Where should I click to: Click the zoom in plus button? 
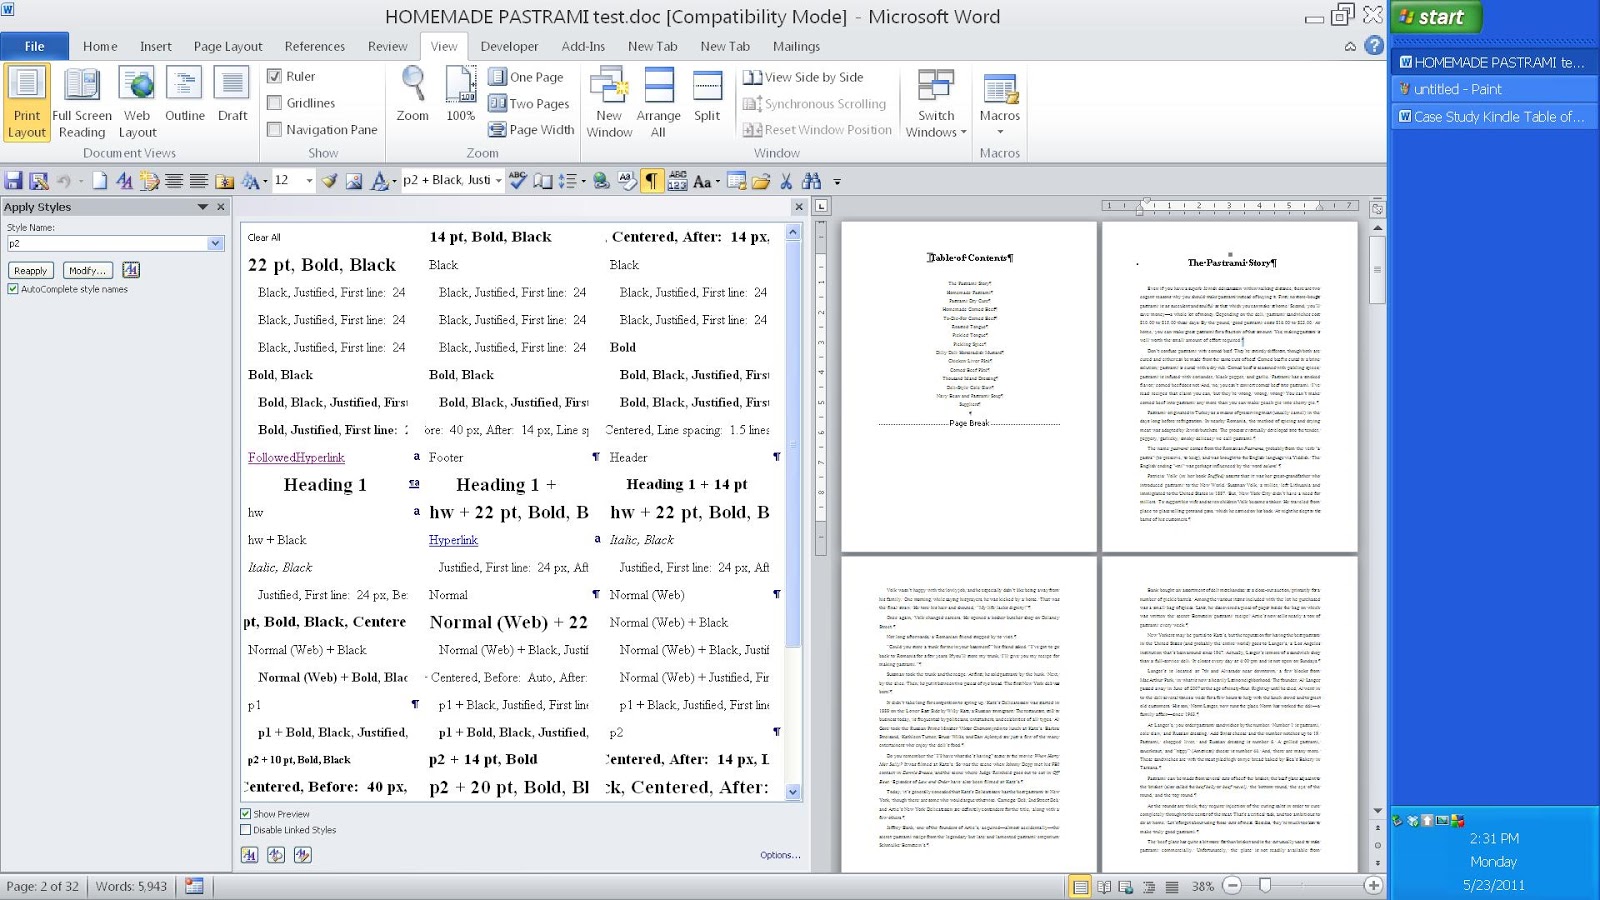[1373, 886]
